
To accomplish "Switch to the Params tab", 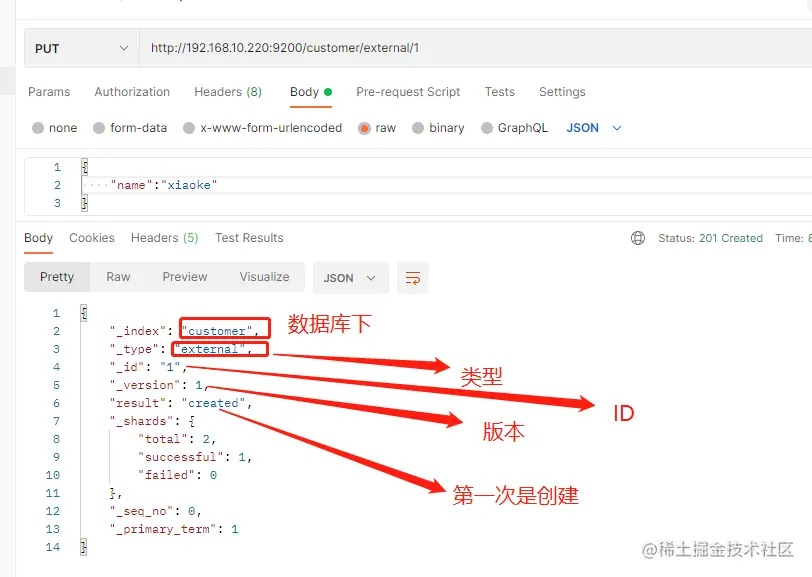I will [x=49, y=92].
